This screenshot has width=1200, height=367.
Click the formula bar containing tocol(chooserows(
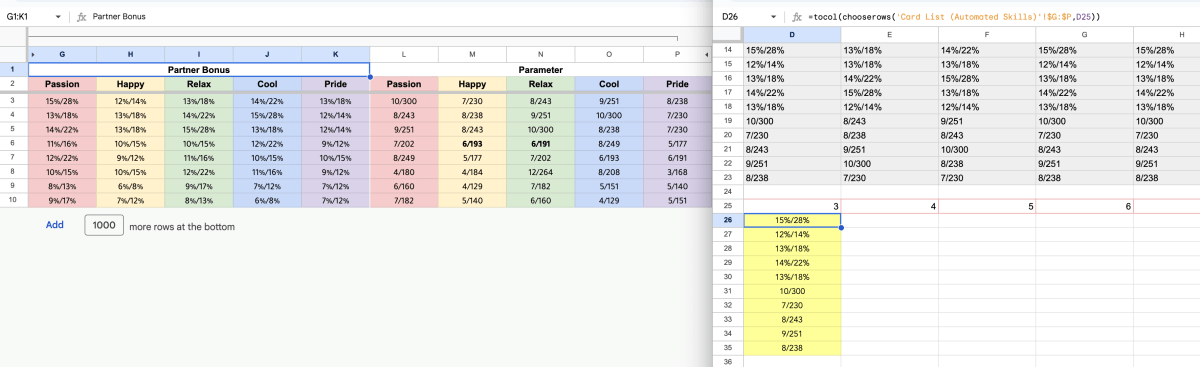(x=1002, y=18)
